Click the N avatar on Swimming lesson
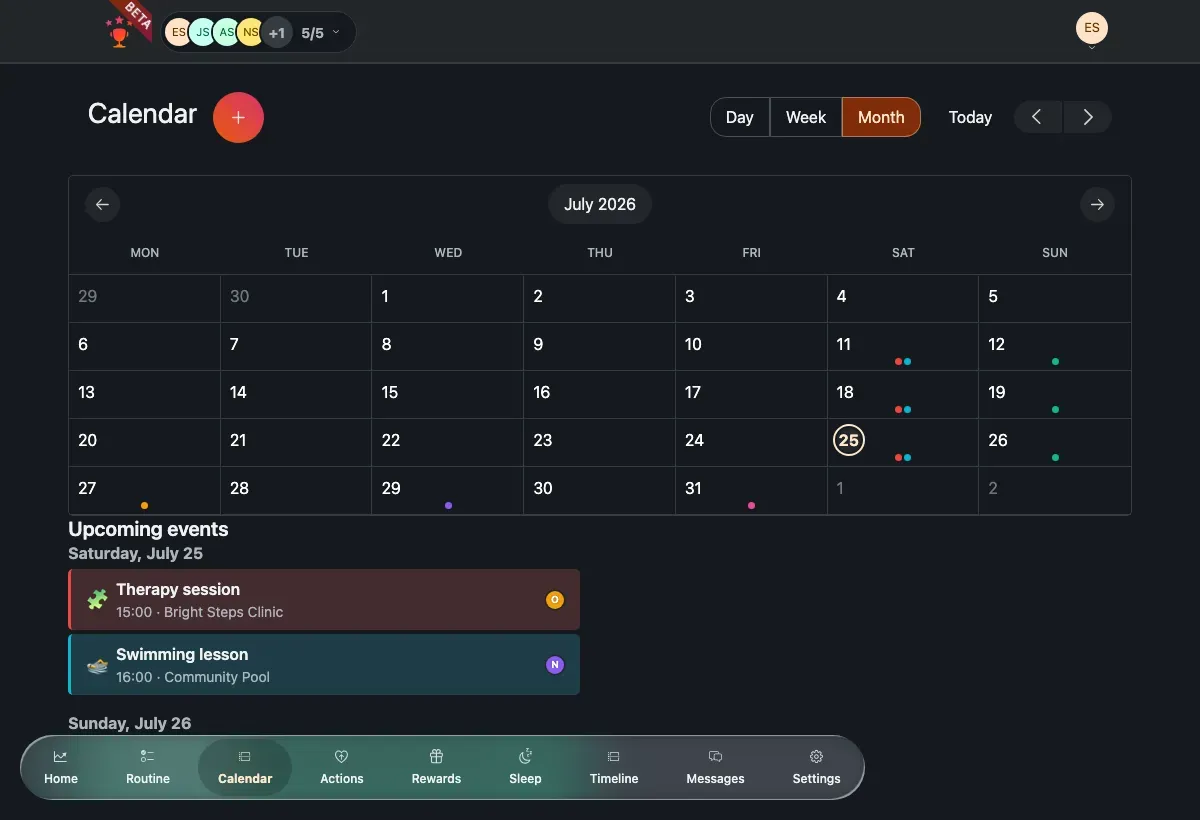The width and height of the screenshot is (1200, 820). click(555, 665)
